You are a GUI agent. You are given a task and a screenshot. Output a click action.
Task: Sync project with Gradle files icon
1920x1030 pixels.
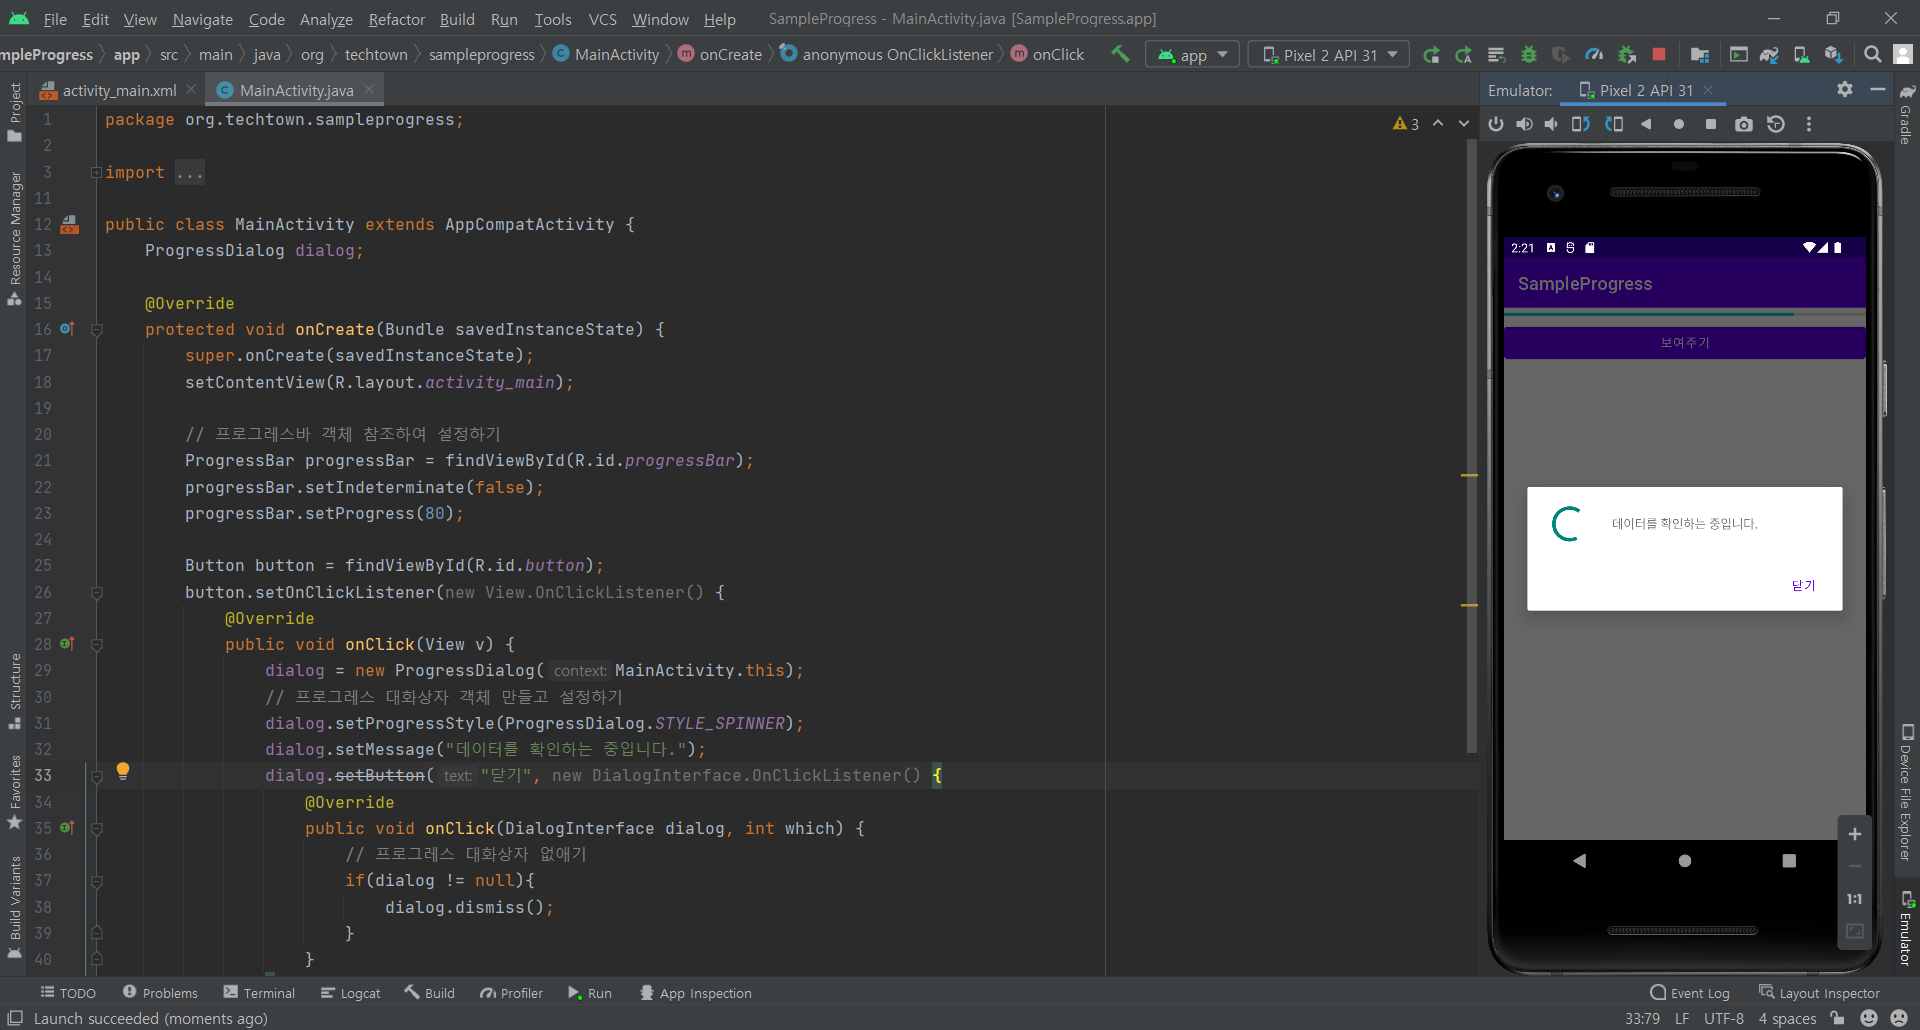(x=1769, y=55)
